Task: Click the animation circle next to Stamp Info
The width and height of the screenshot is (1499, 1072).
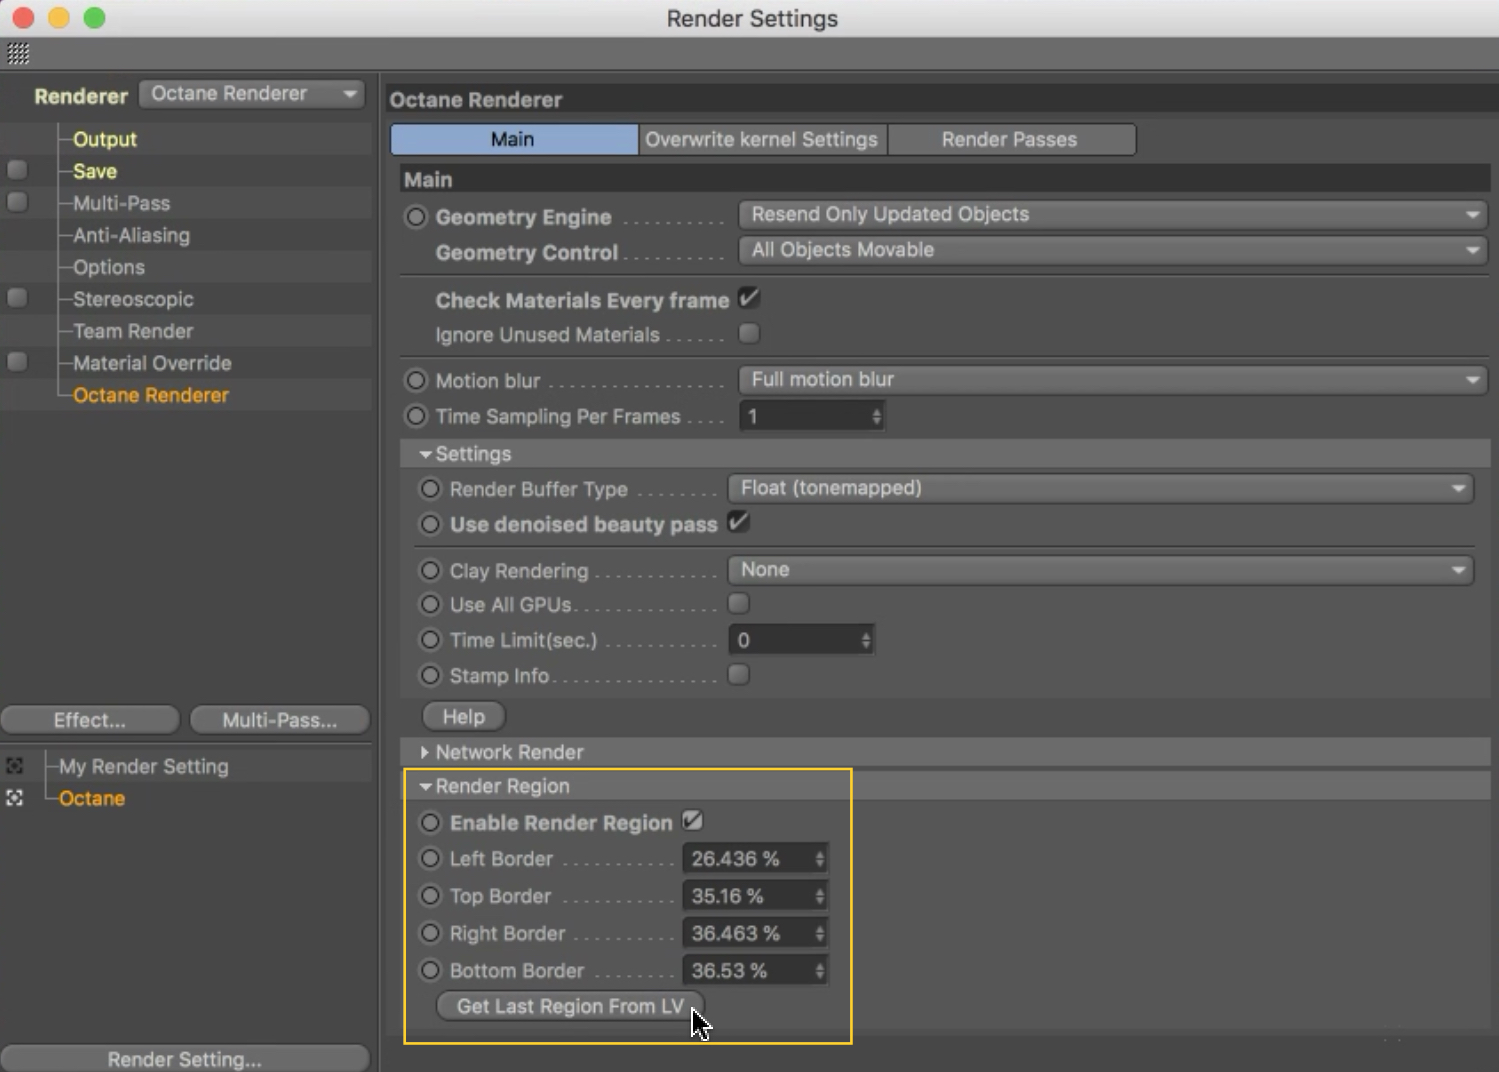Action: coord(430,676)
